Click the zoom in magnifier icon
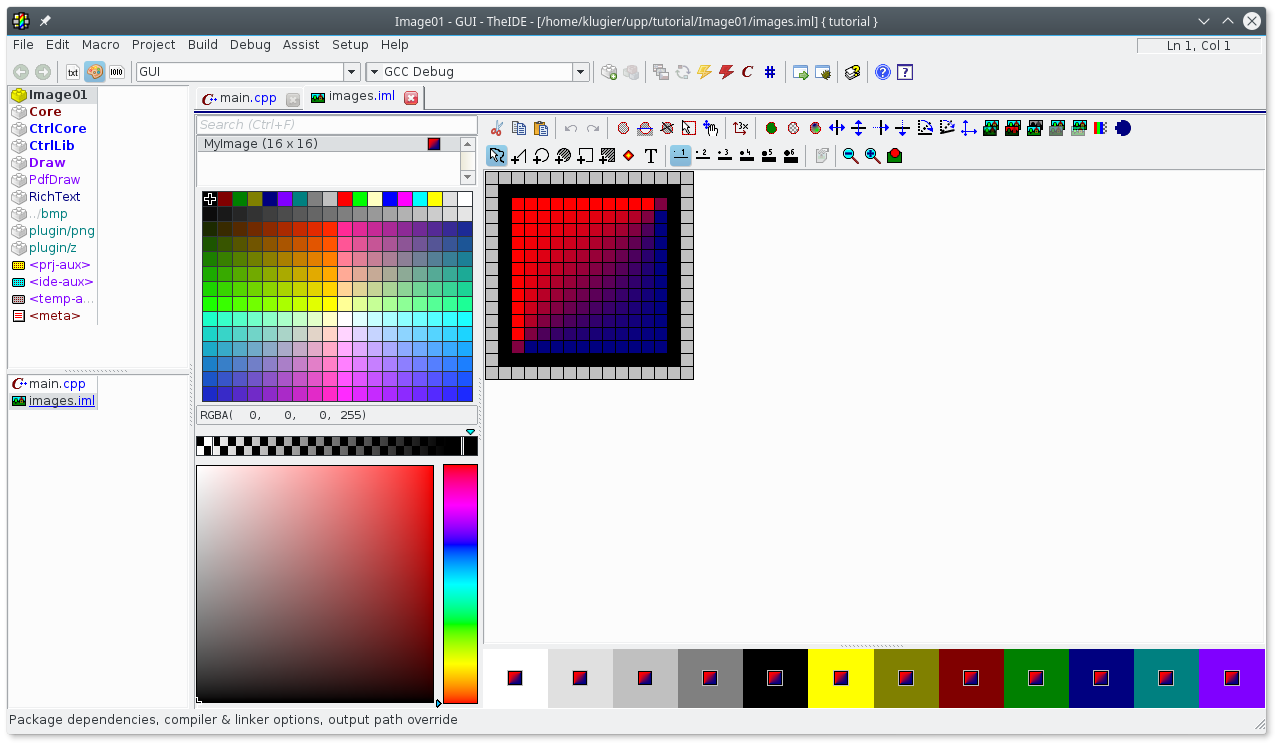This screenshot has height=747, width=1279. (x=872, y=156)
